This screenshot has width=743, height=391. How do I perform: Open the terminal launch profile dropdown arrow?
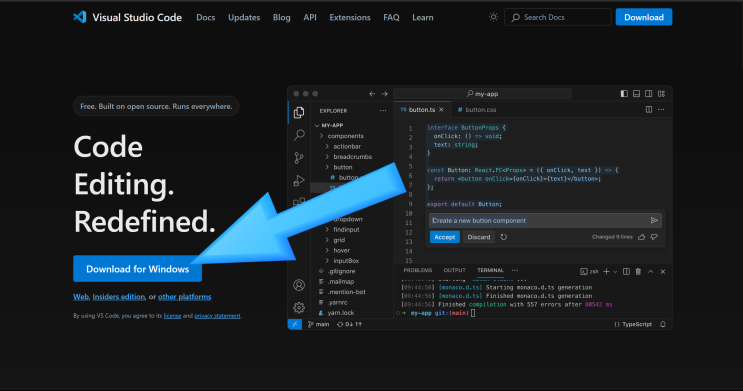615,272
